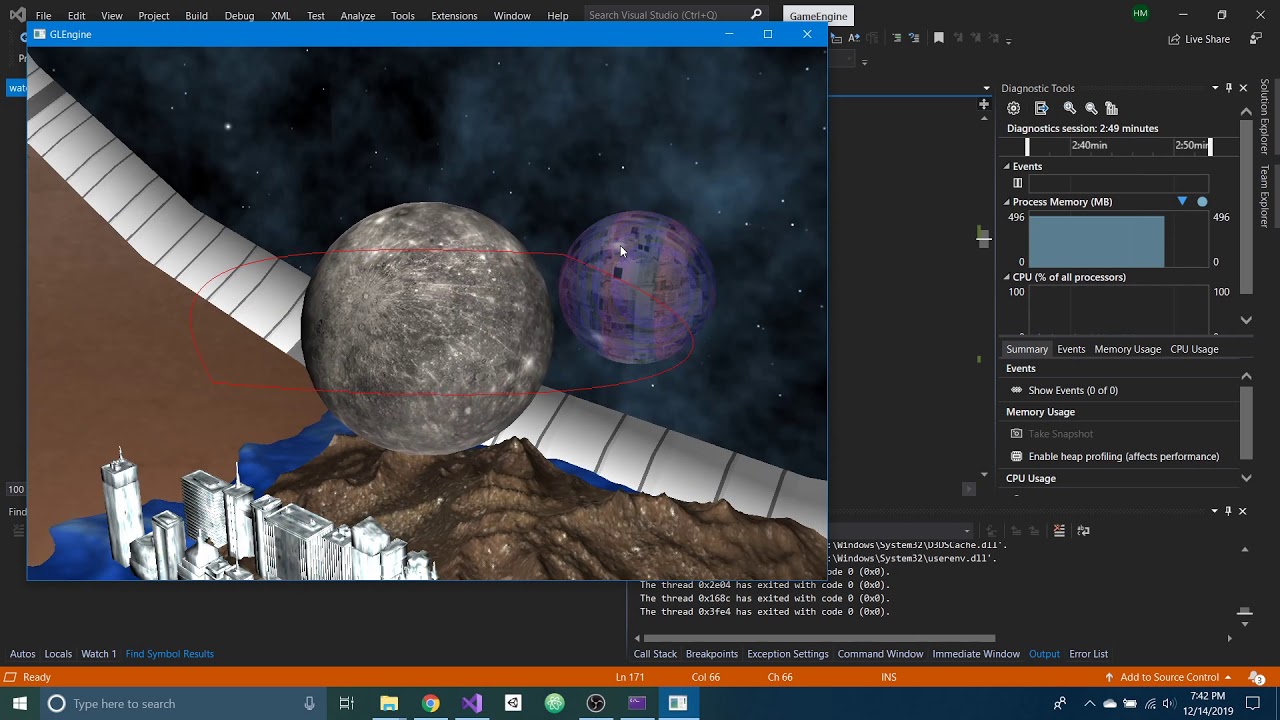The image size is (1280, 720).
Task: Close the Diagnostic Tools panel
Action: pyautogui.click(x=1243, y=88)
